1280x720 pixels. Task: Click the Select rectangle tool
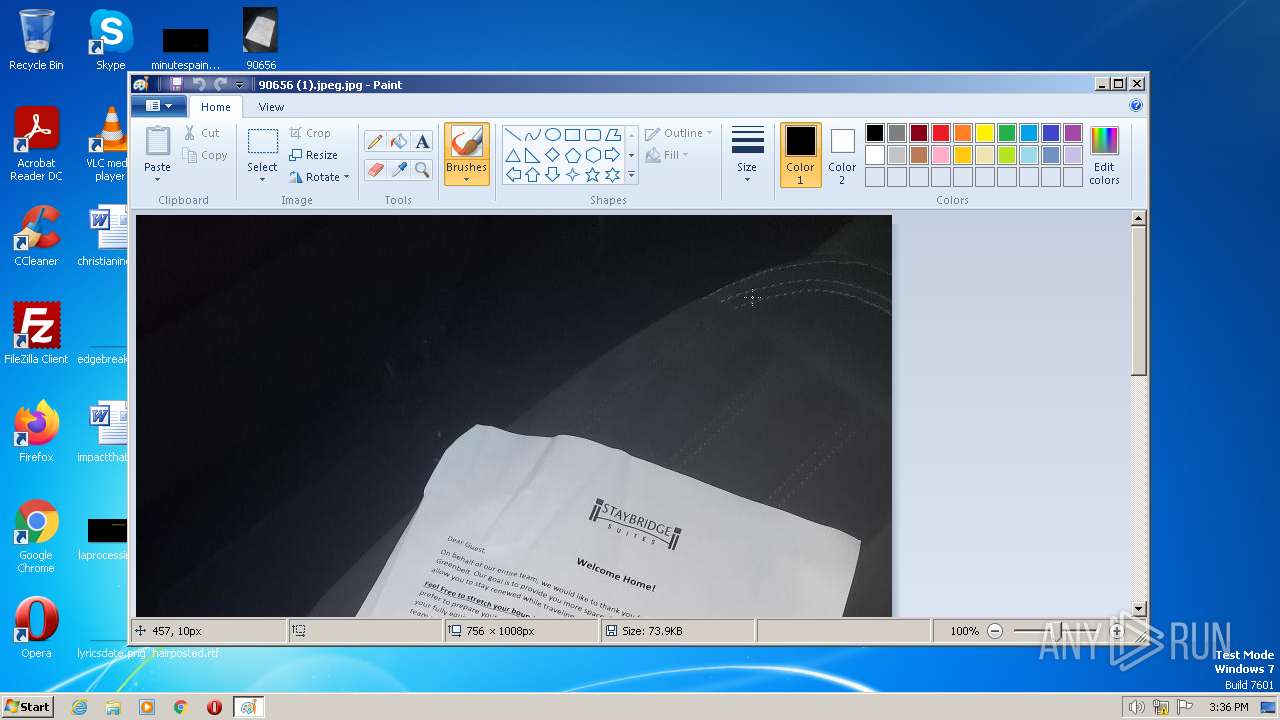262,142
